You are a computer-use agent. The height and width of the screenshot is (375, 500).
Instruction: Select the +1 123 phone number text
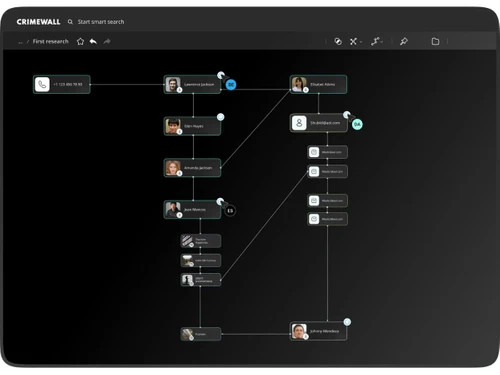68,84
